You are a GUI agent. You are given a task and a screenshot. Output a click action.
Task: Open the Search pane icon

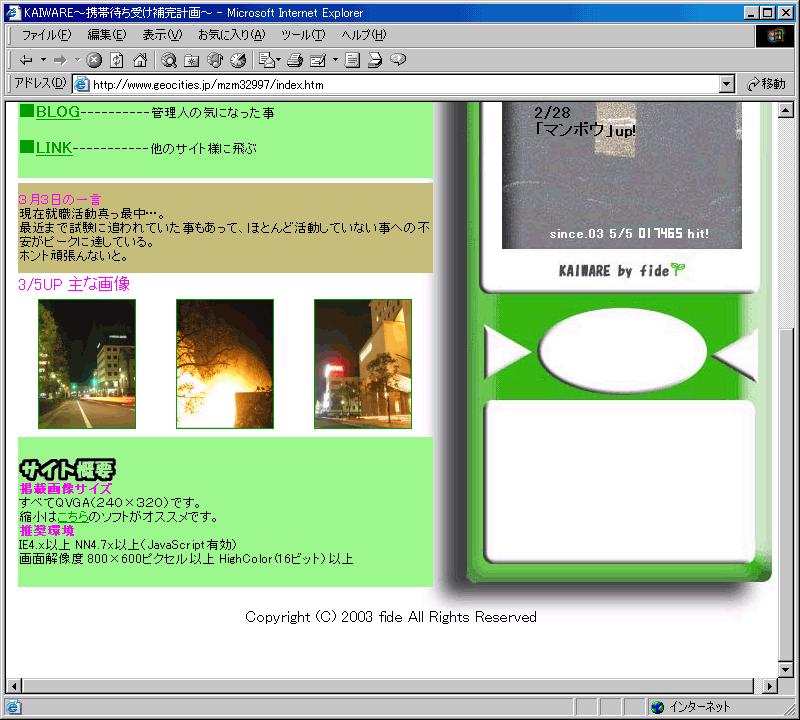(x=169, y=60)
